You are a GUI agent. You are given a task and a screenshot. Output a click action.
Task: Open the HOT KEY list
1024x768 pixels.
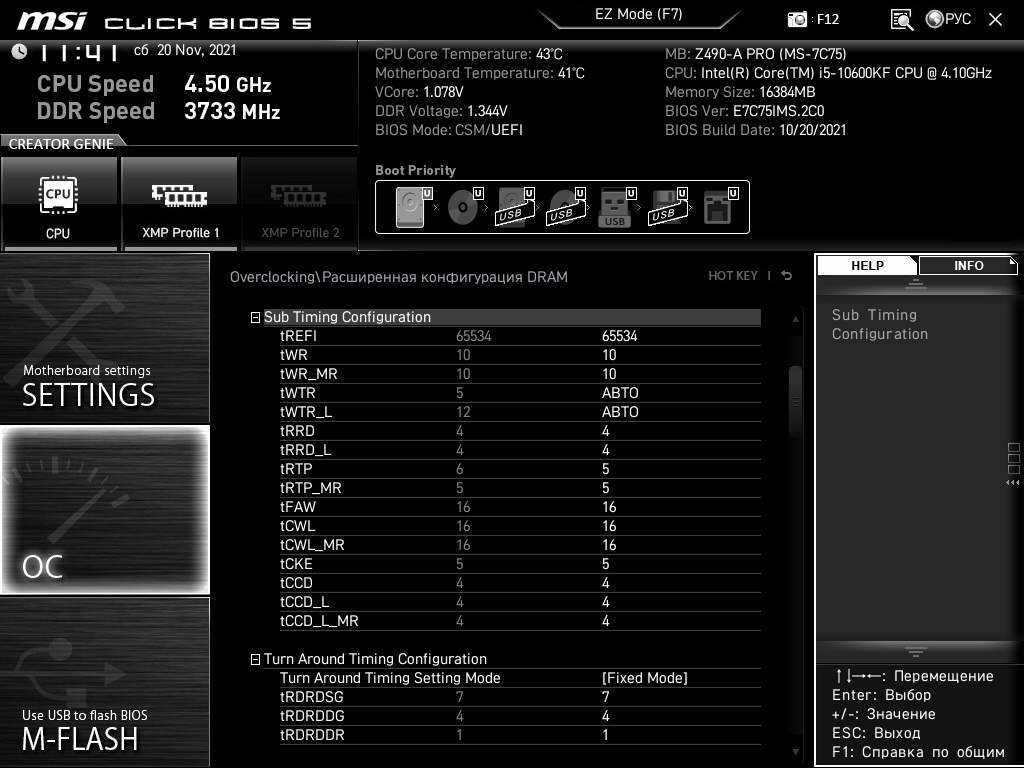point(733,276)
